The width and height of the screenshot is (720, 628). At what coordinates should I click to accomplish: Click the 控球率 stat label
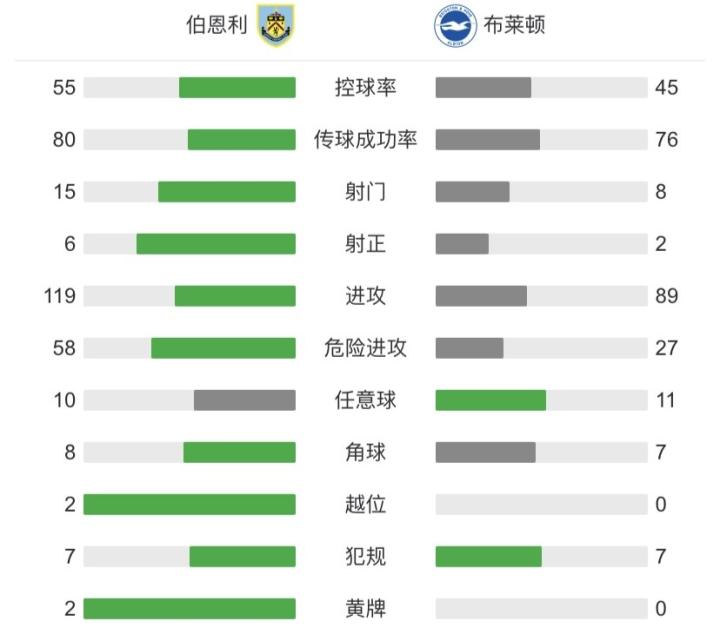[365, 88]
